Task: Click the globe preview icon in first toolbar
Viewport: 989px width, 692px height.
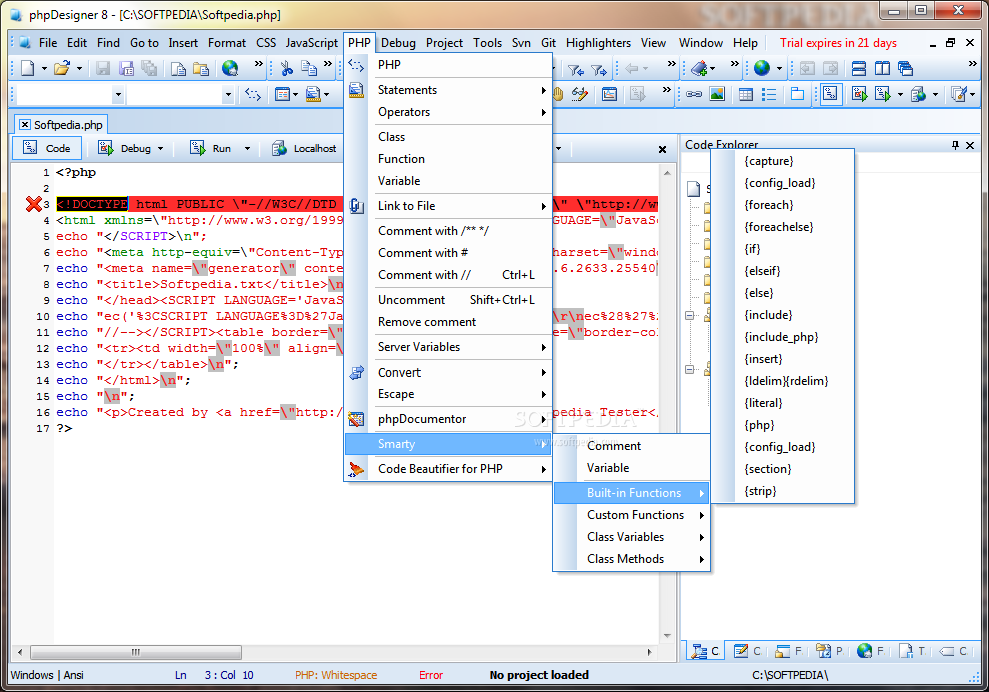Action: point(230,68)
